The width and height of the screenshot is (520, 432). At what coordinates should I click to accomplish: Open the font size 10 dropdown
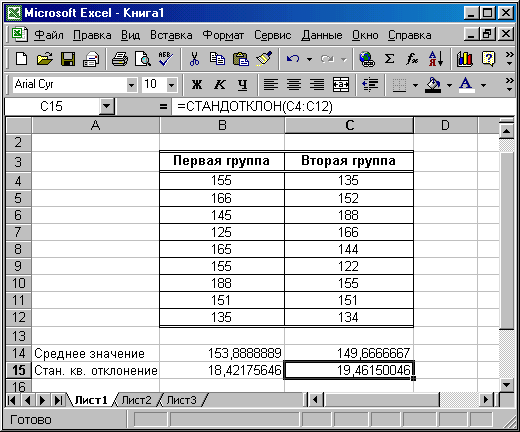[x=172, y=85]
